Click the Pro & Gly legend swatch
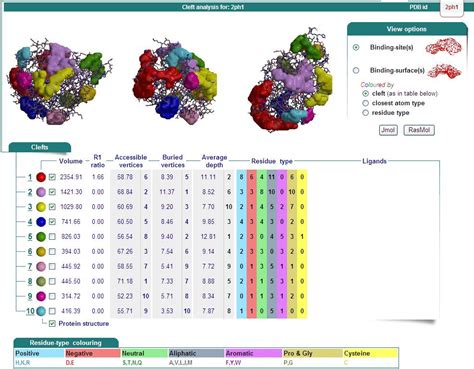 point(312,353)
